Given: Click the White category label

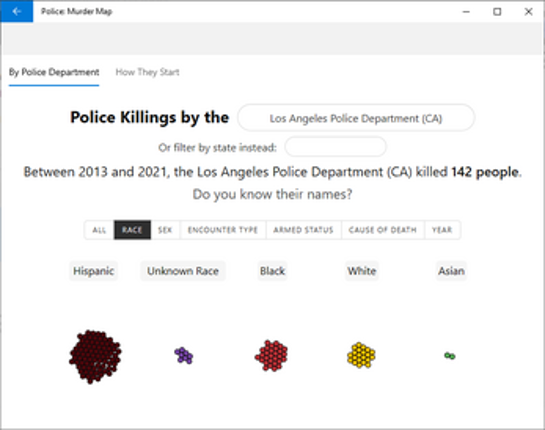Looking at the screenshot, I should (362, 271).
